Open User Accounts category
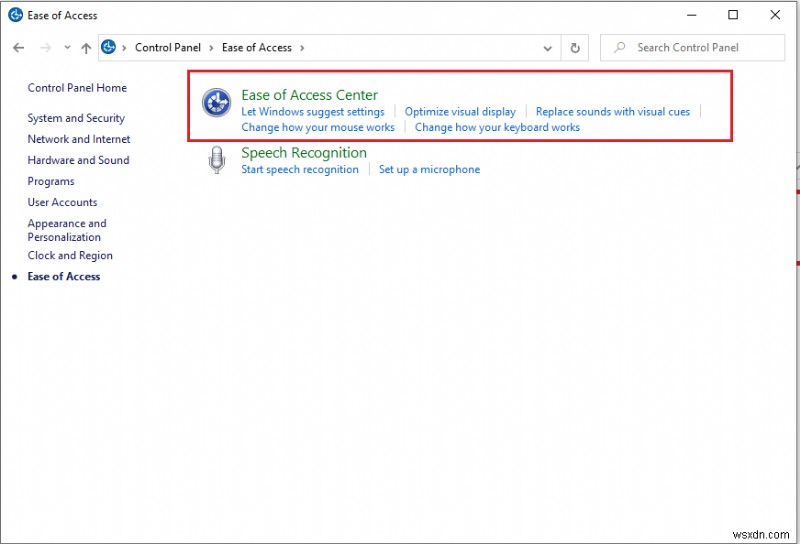 point(62,202)
